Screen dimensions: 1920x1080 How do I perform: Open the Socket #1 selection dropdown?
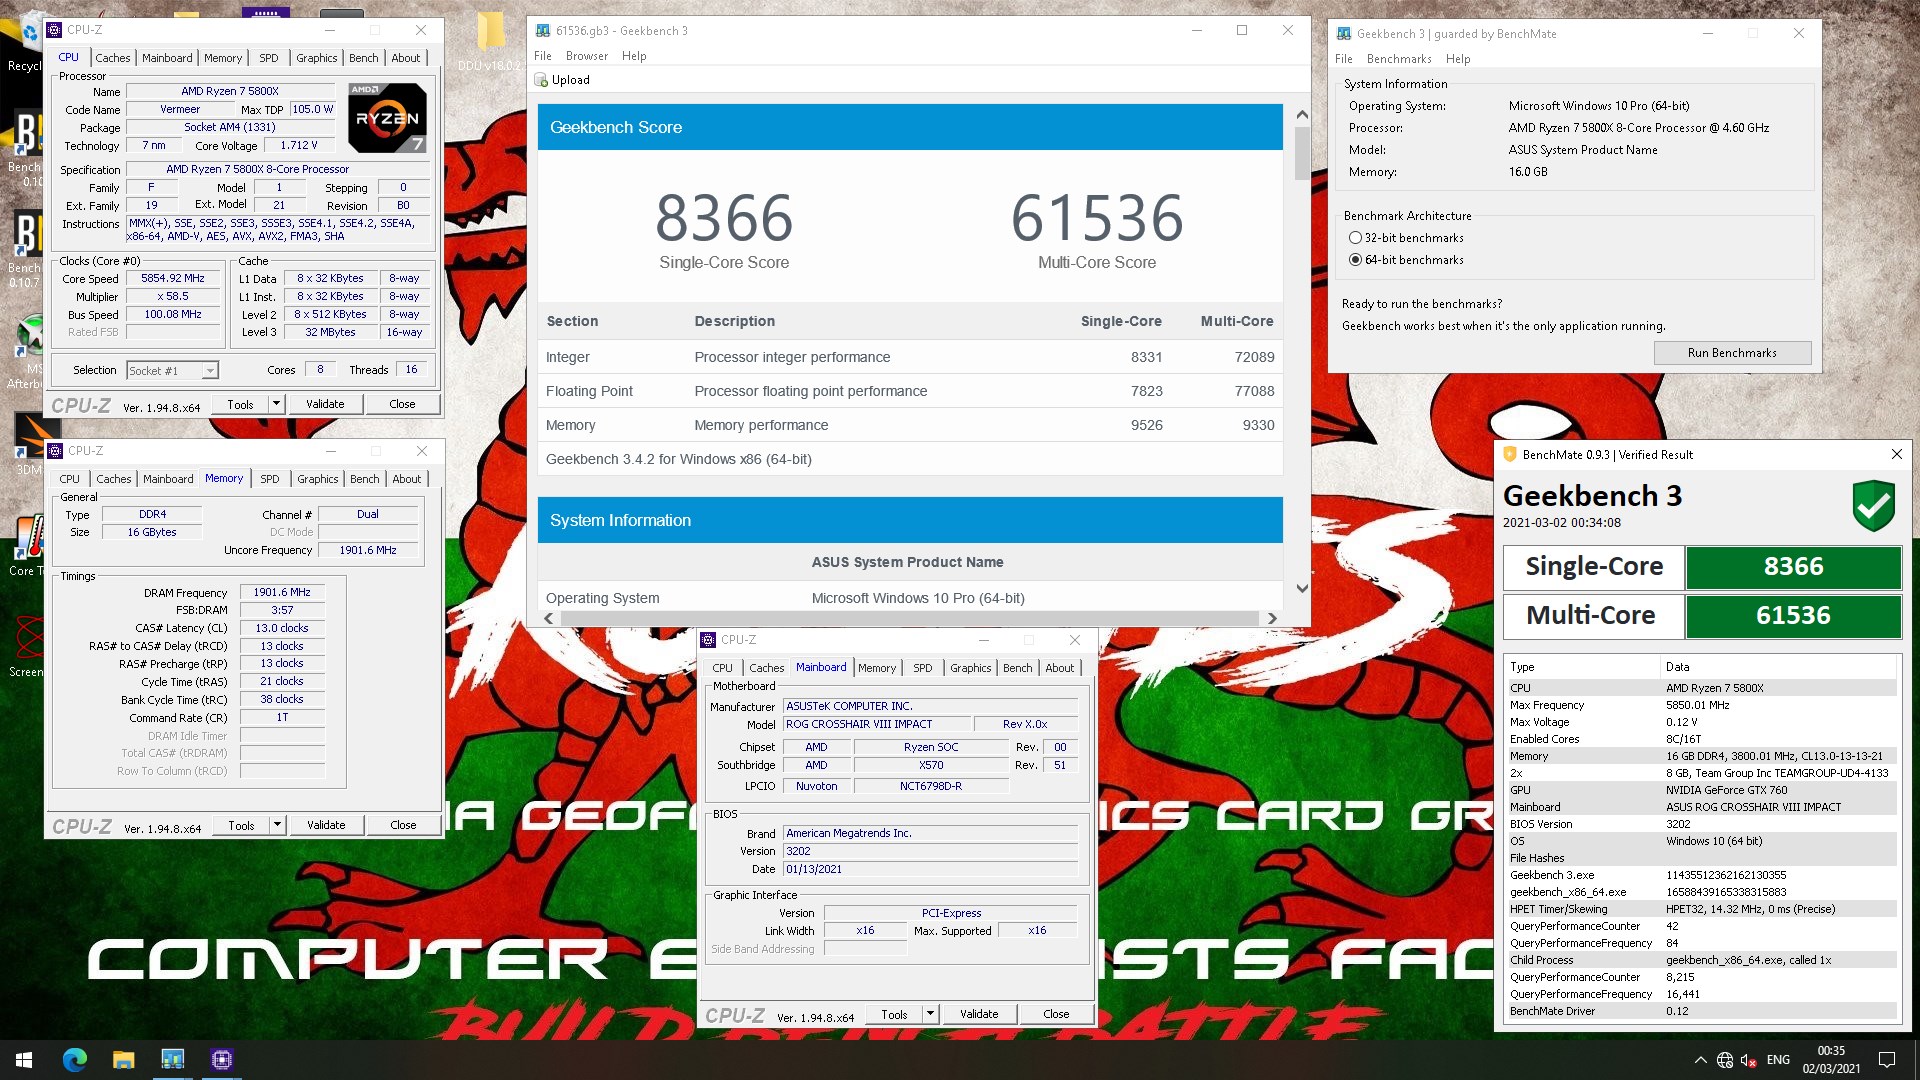[x=172, y=371]
